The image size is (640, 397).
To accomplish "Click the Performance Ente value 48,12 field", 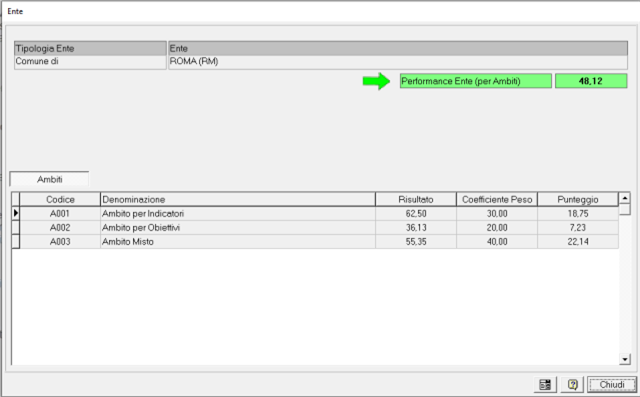I will pos(591,81).
